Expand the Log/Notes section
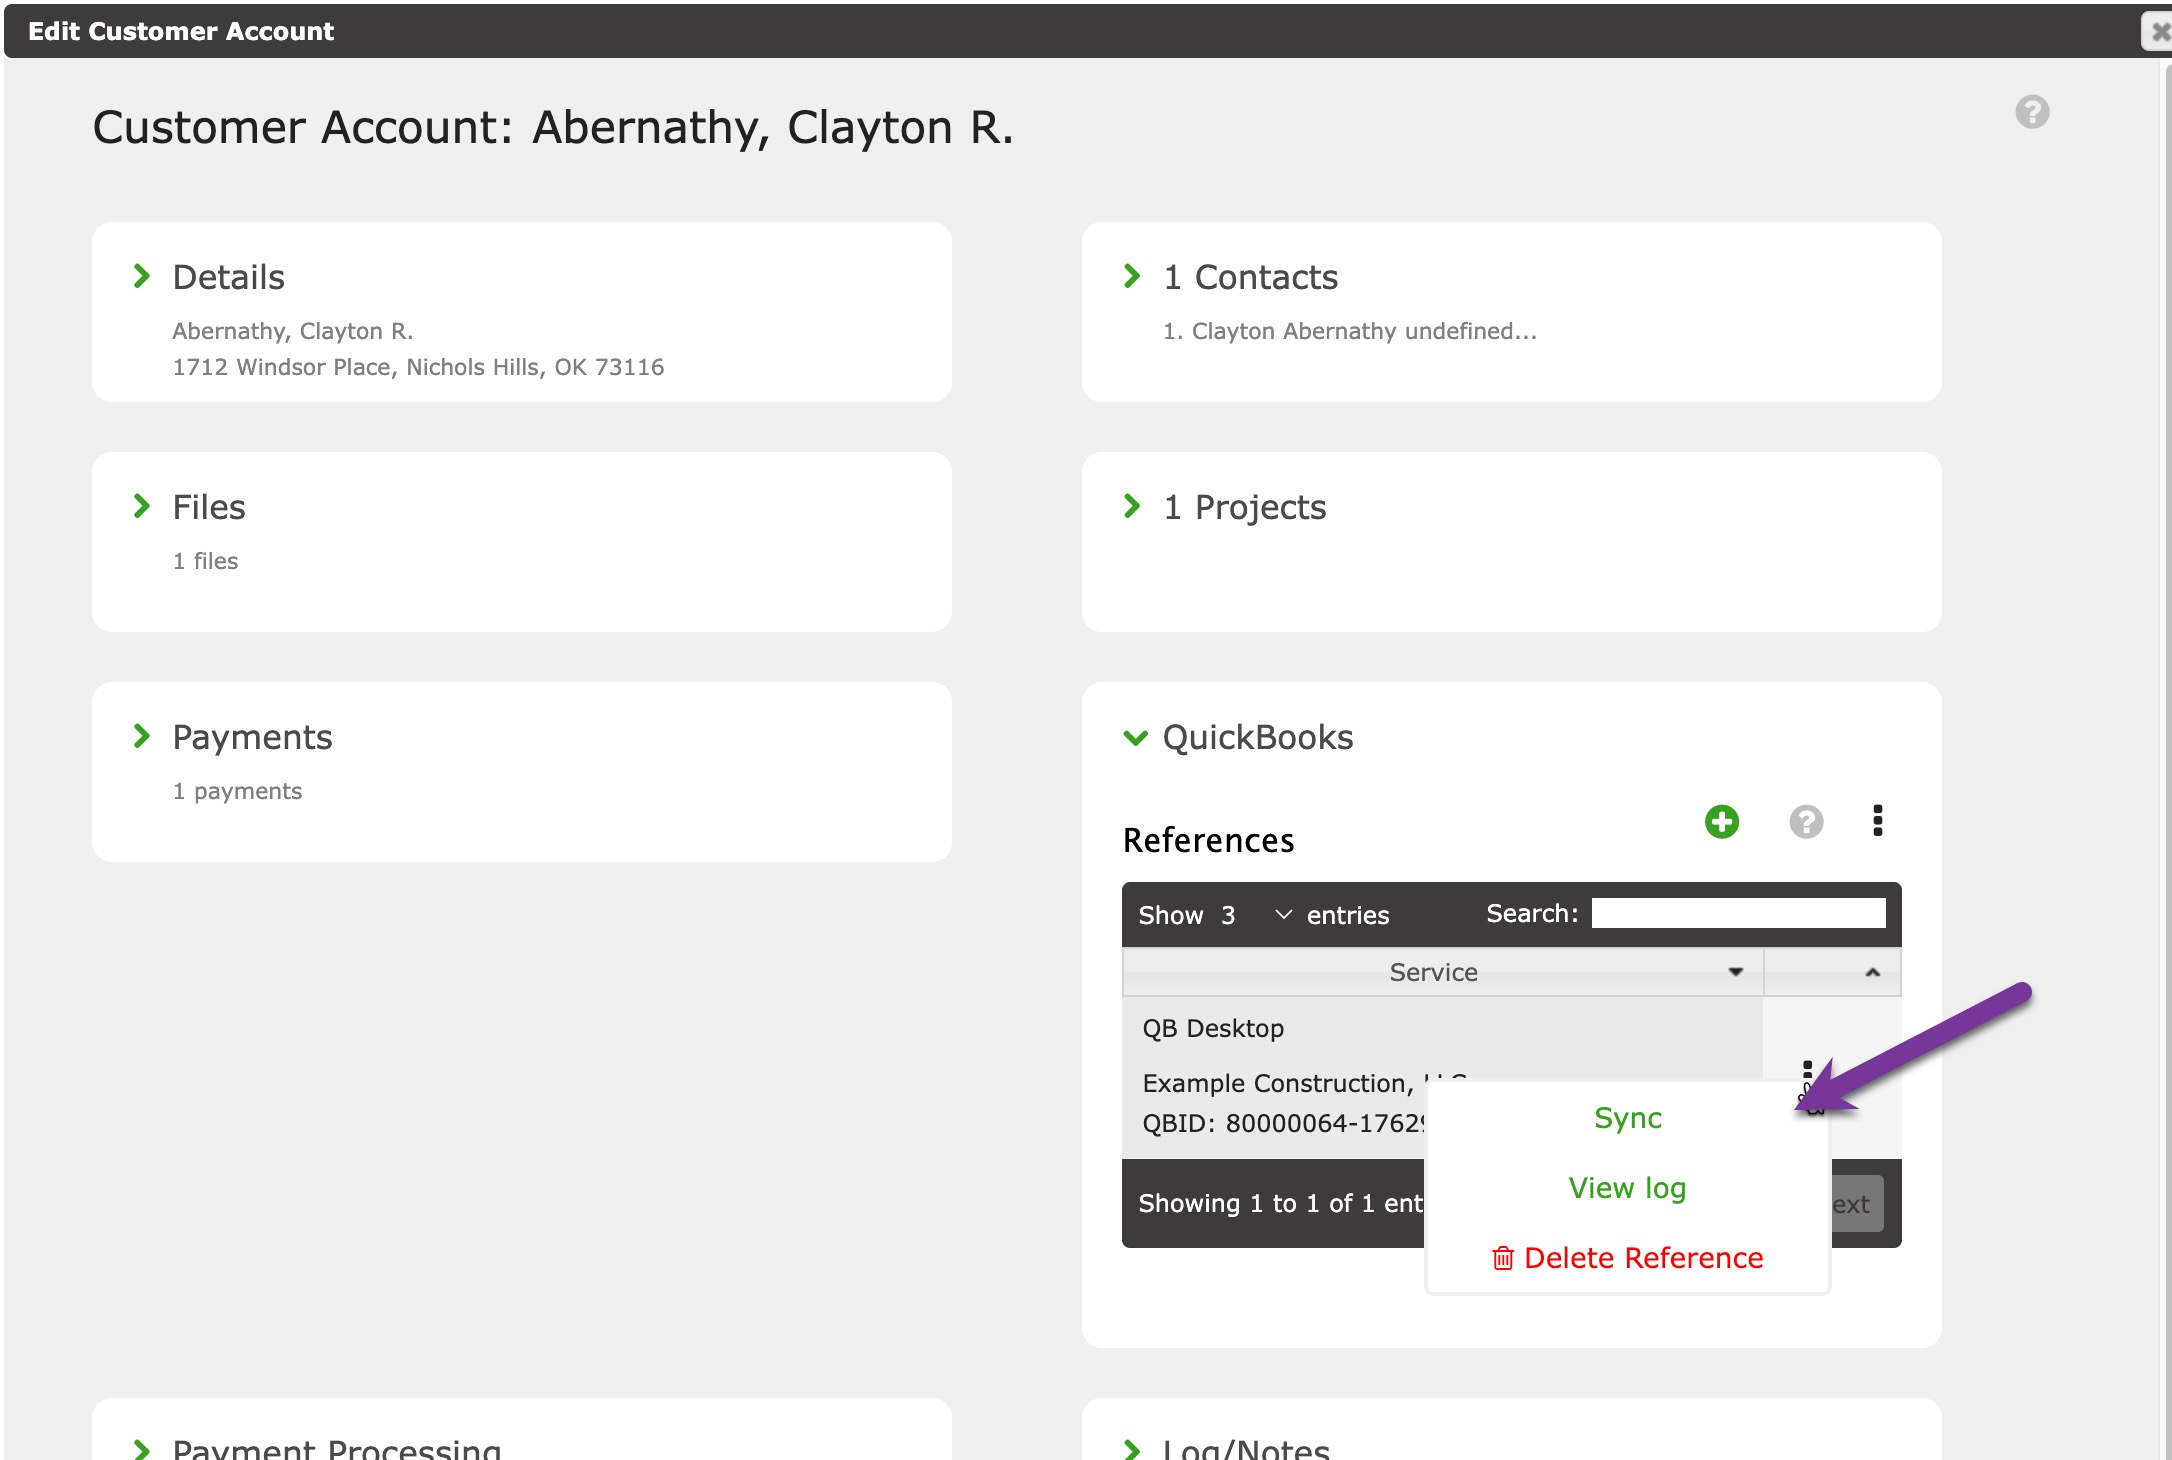 (1132, 1449)
